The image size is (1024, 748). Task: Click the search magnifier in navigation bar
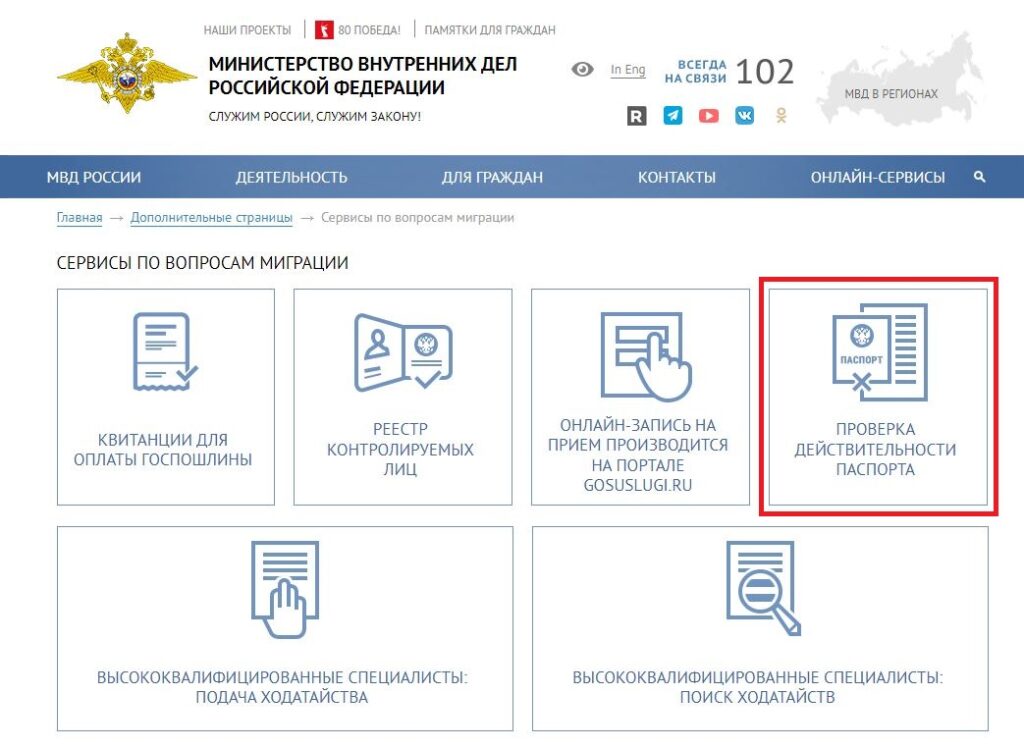click(979, 177)
